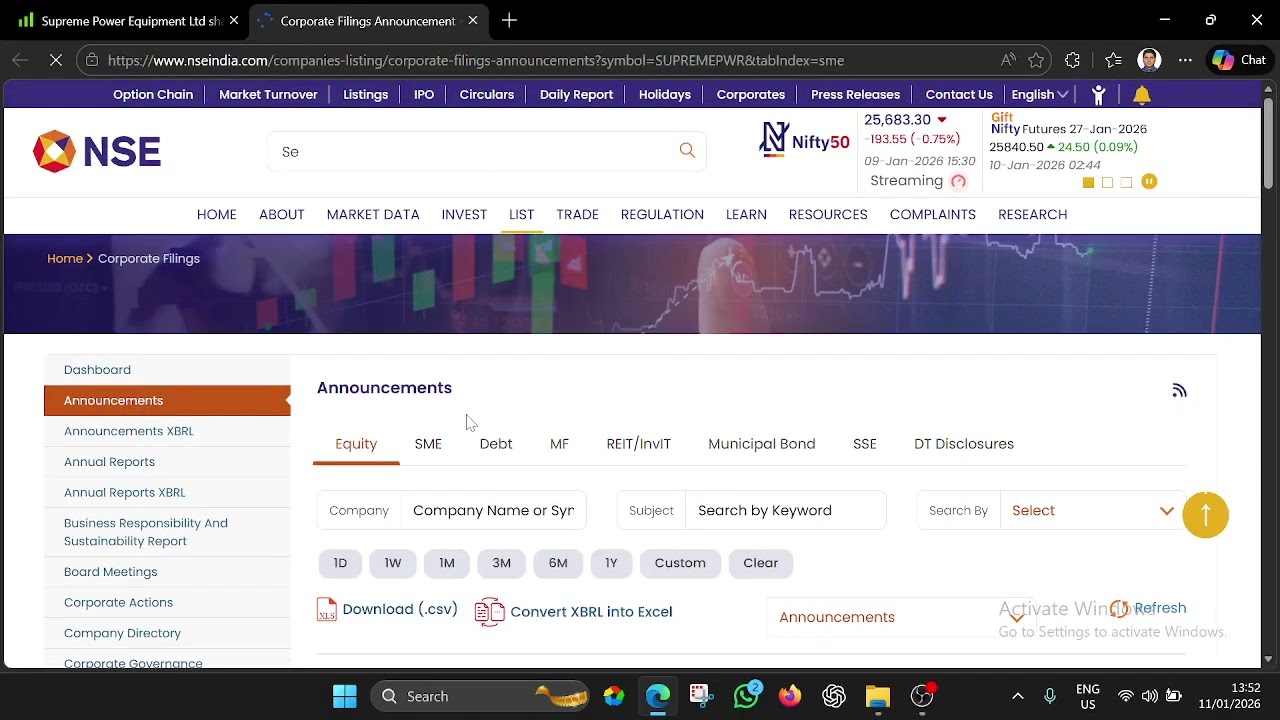Switch to the Debt tab
Screen dimensions: 1280x720
point(496,444)
